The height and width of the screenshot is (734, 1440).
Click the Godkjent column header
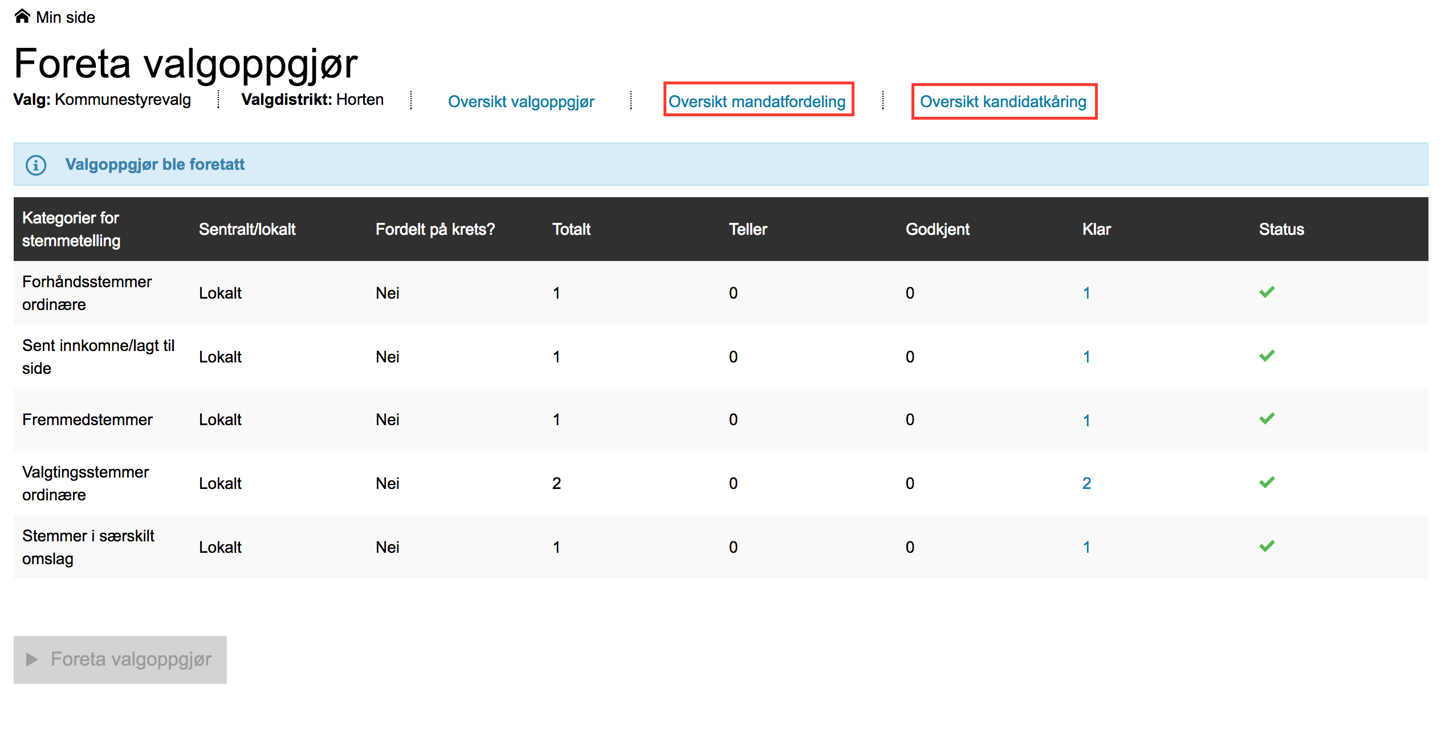937,230
